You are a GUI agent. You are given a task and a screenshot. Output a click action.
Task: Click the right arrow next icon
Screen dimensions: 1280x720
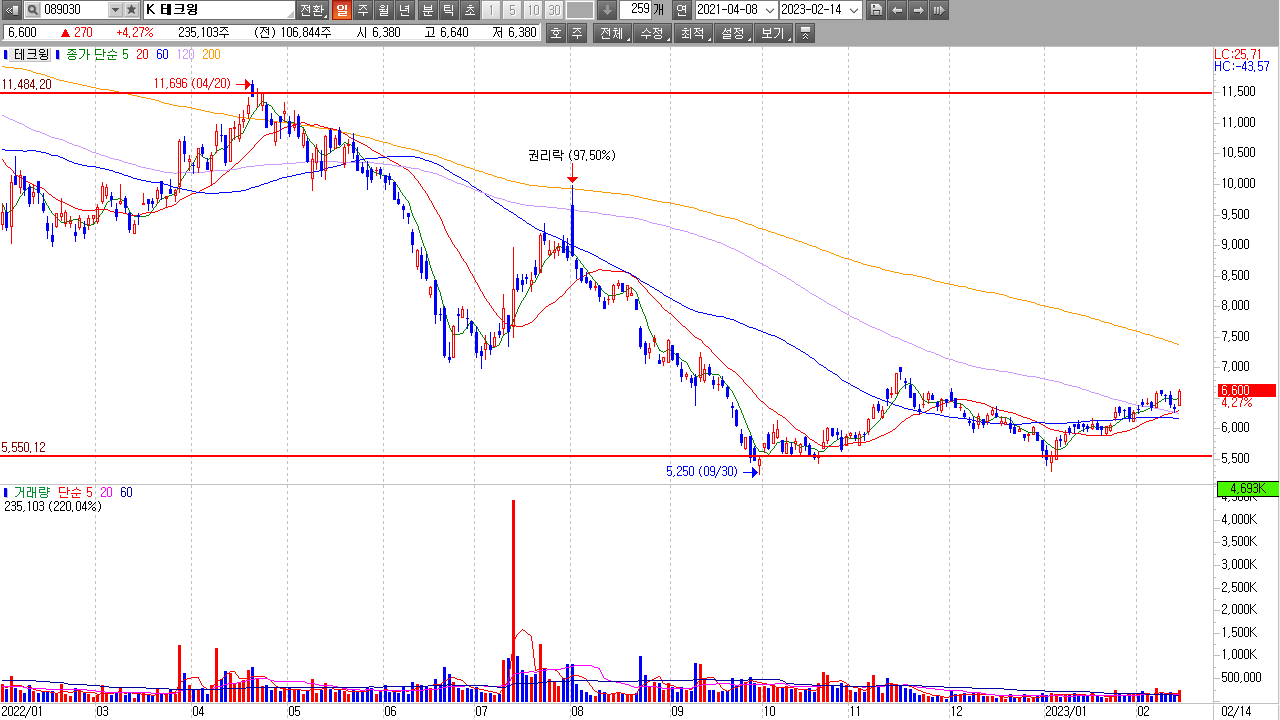918,10
